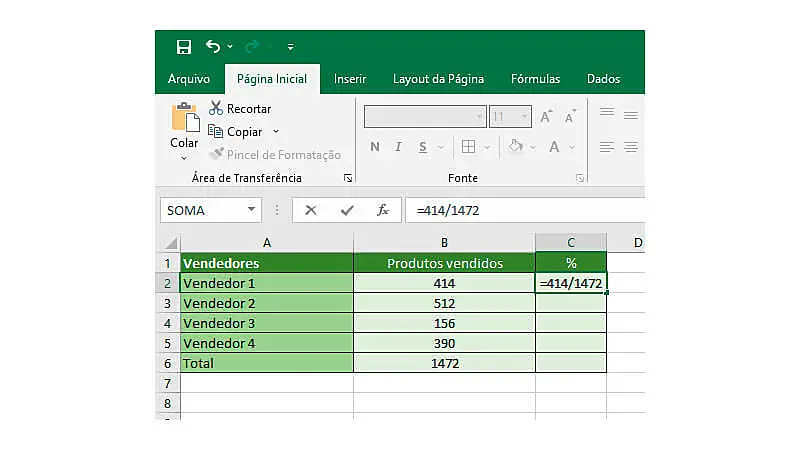The width and height of the screenshot is (800, 450).
Task: Click the cell borders icon
Action: (468, 147)
